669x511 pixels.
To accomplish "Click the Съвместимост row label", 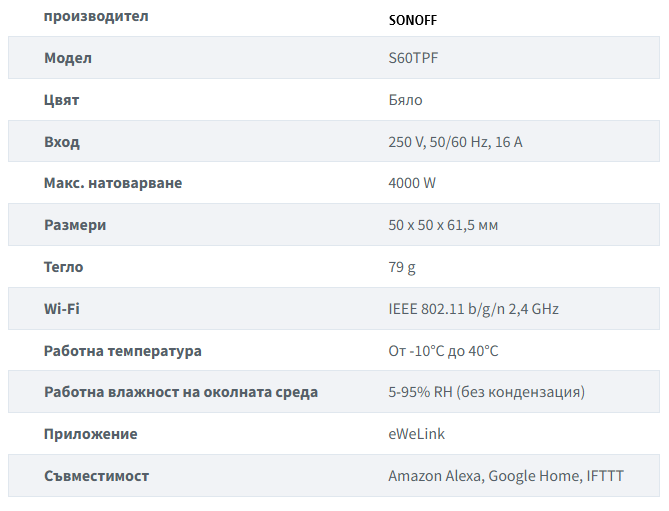I will tap(97, 476).
